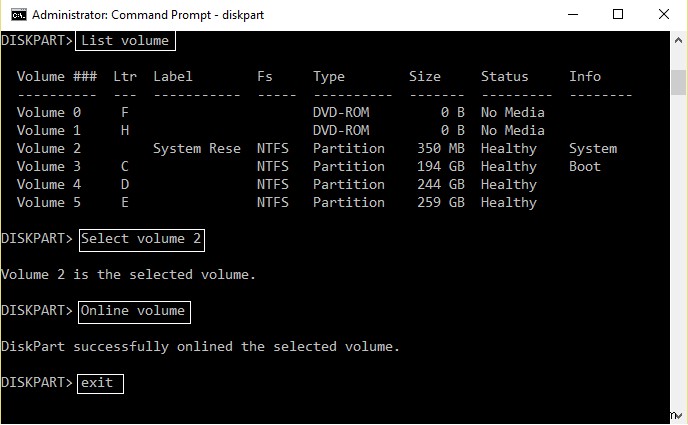Select the 'System Rese' label of Volume 2

[196, 148]
